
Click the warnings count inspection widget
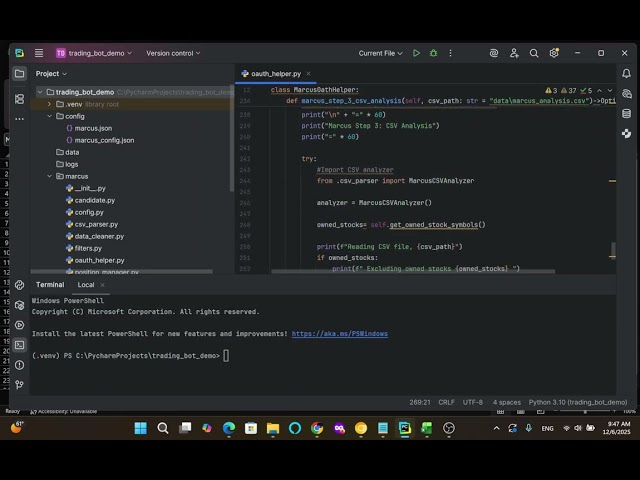click(x=568, y=91)
